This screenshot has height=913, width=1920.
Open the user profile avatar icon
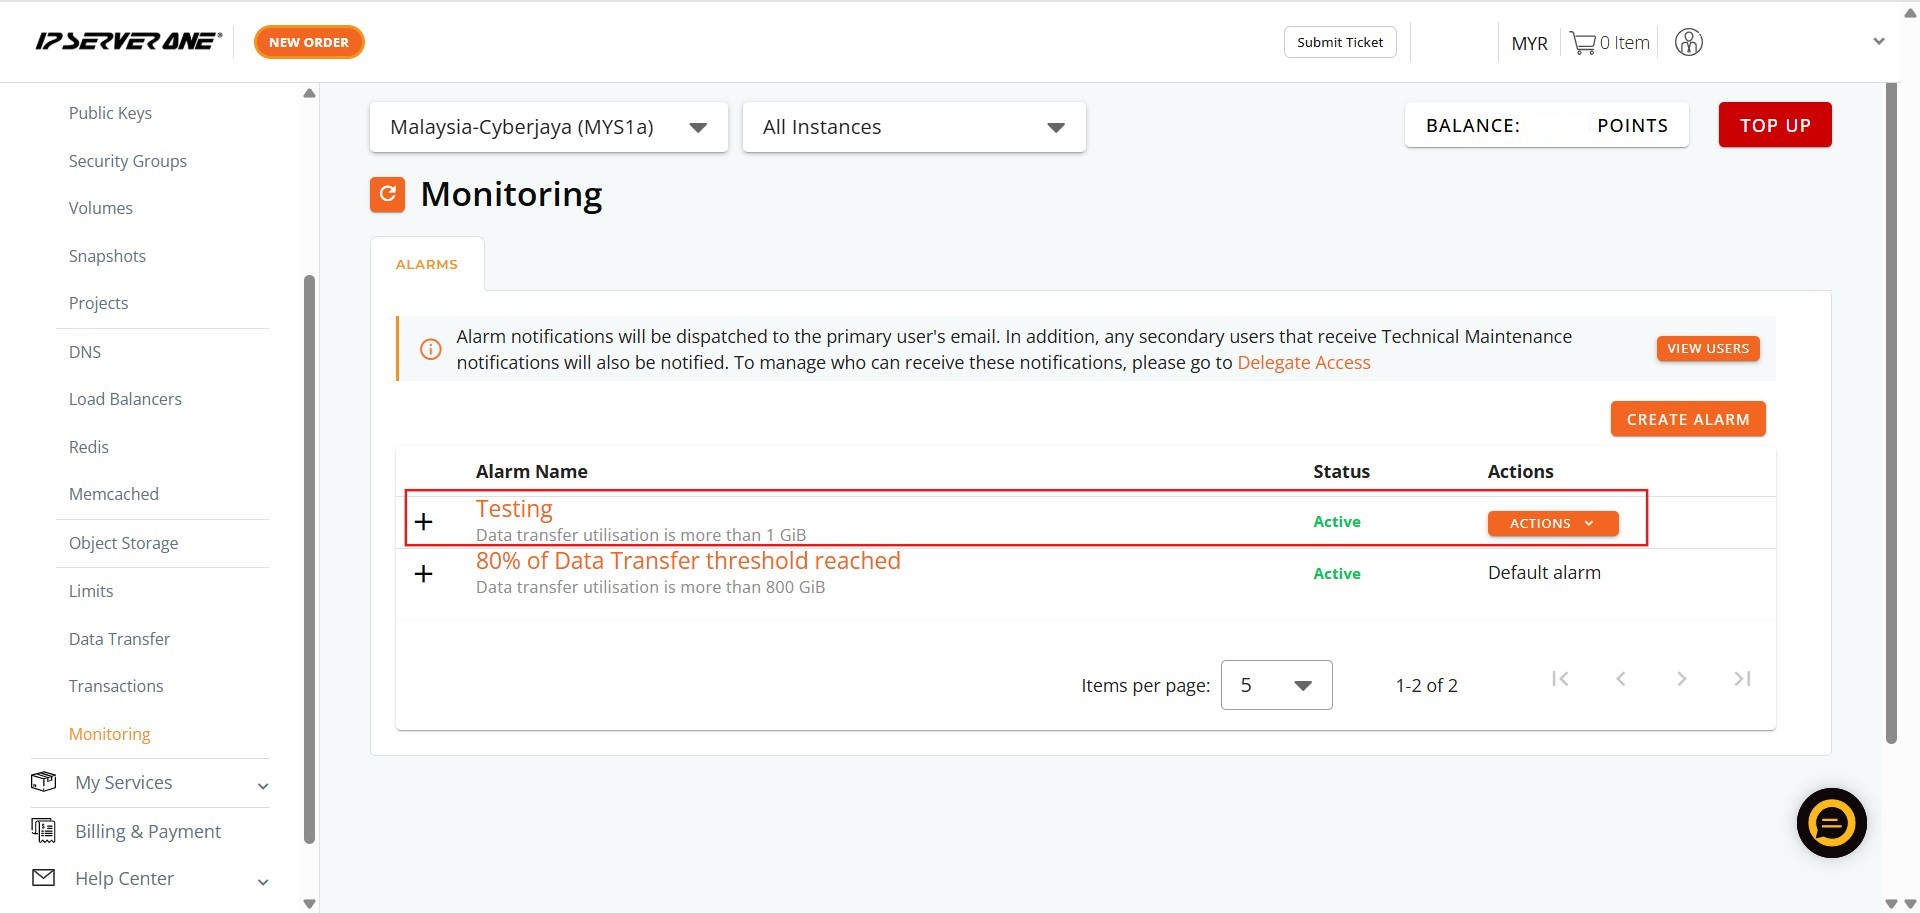(1688, 43)
